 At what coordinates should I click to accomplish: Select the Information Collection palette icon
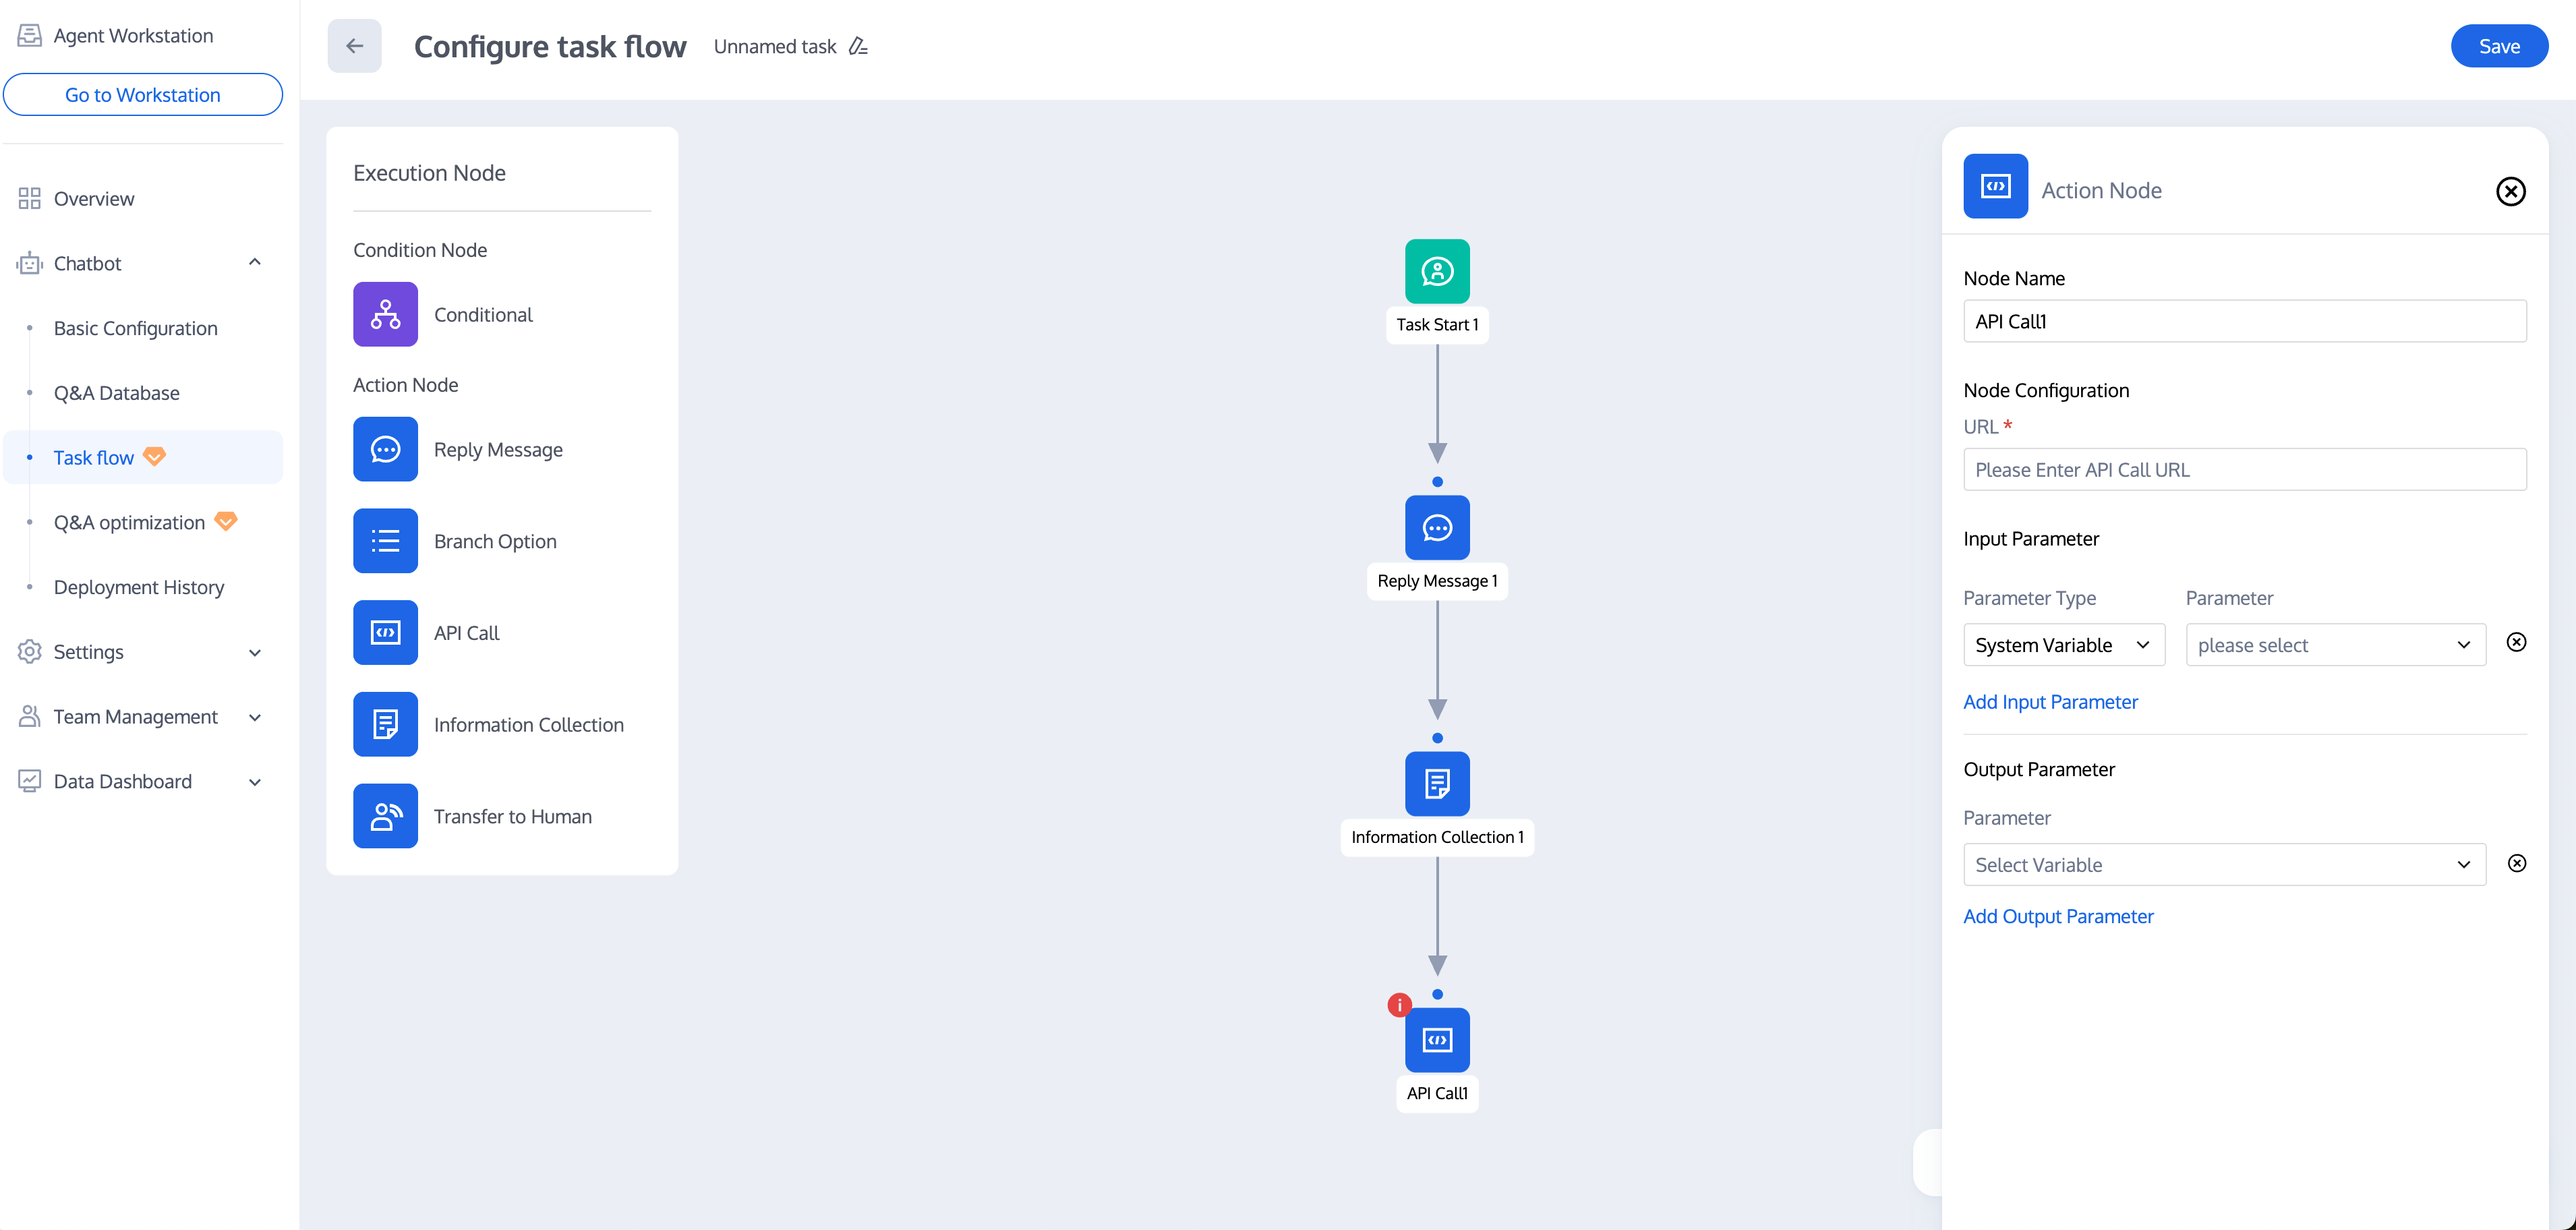(x=385, y=724)
